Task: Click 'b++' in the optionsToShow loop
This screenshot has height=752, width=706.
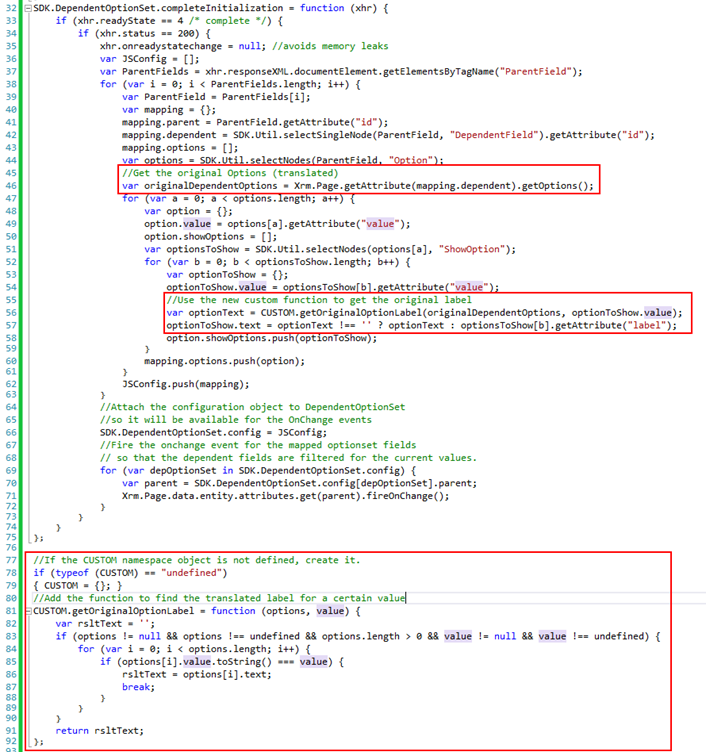Action: tap(388, 262)
